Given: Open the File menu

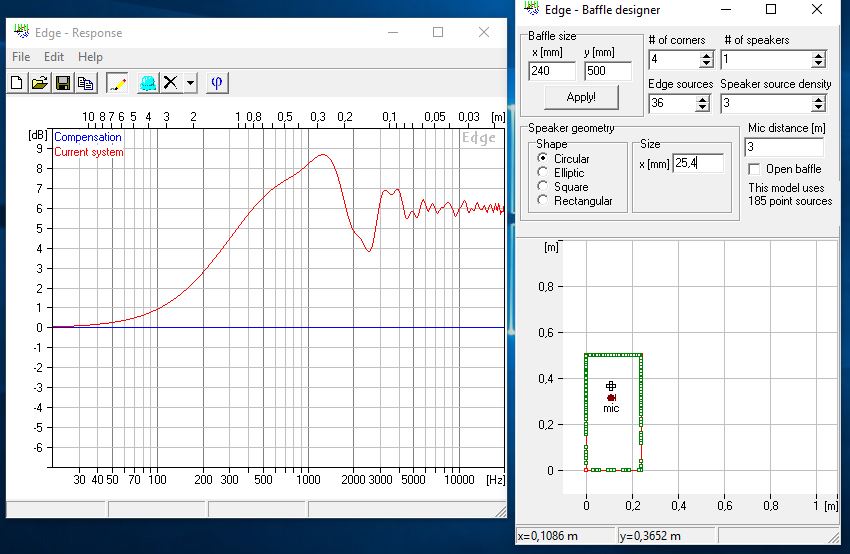Looking at the screenshot, I should (21, 56).
